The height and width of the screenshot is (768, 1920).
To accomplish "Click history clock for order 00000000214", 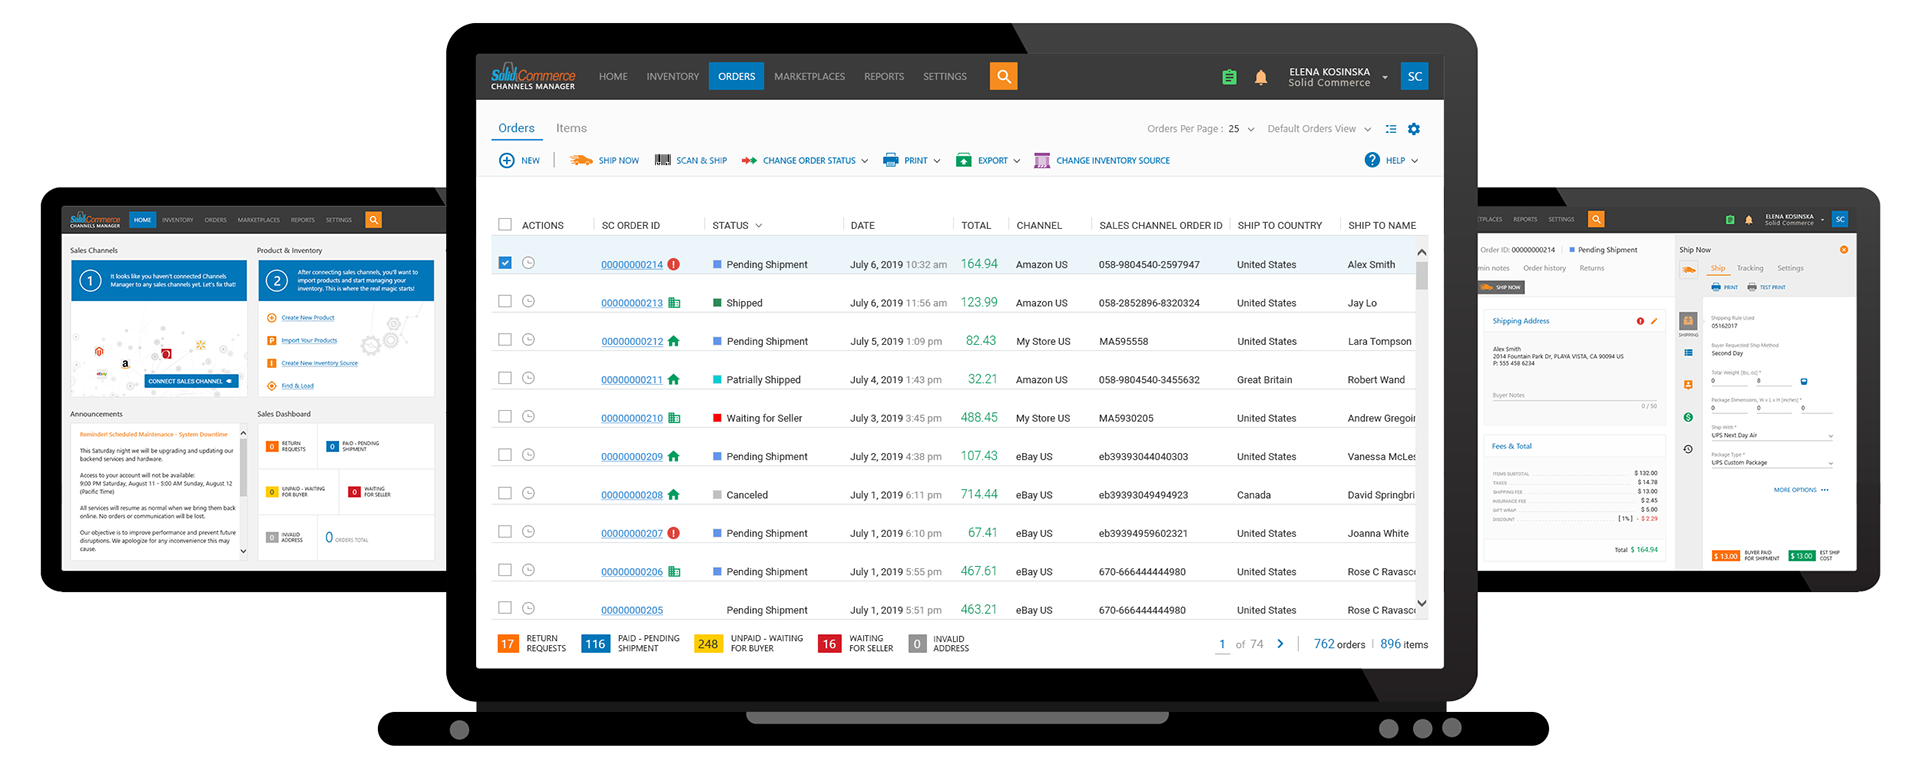I will click(528, 263).
